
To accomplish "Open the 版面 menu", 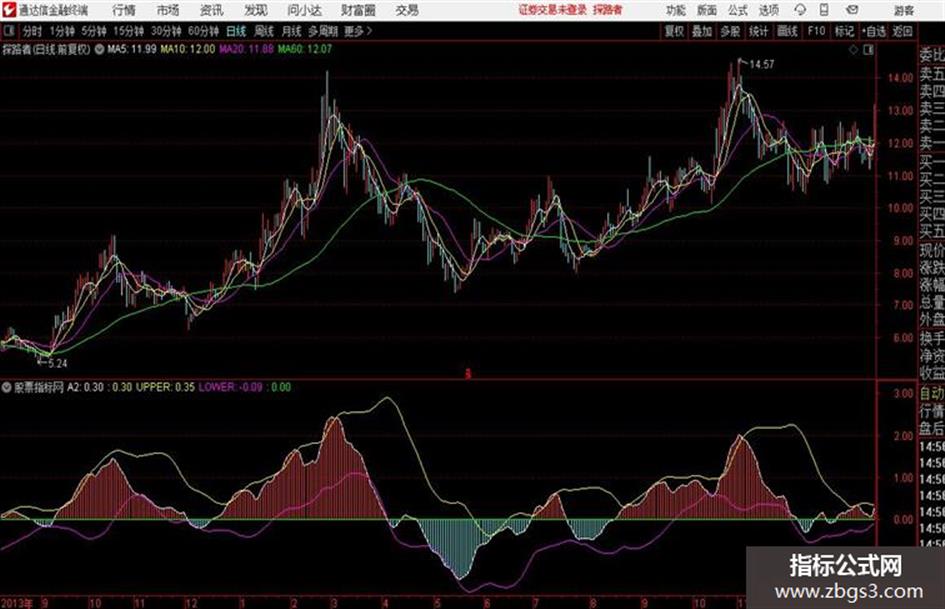I will [x=707, y=10].
